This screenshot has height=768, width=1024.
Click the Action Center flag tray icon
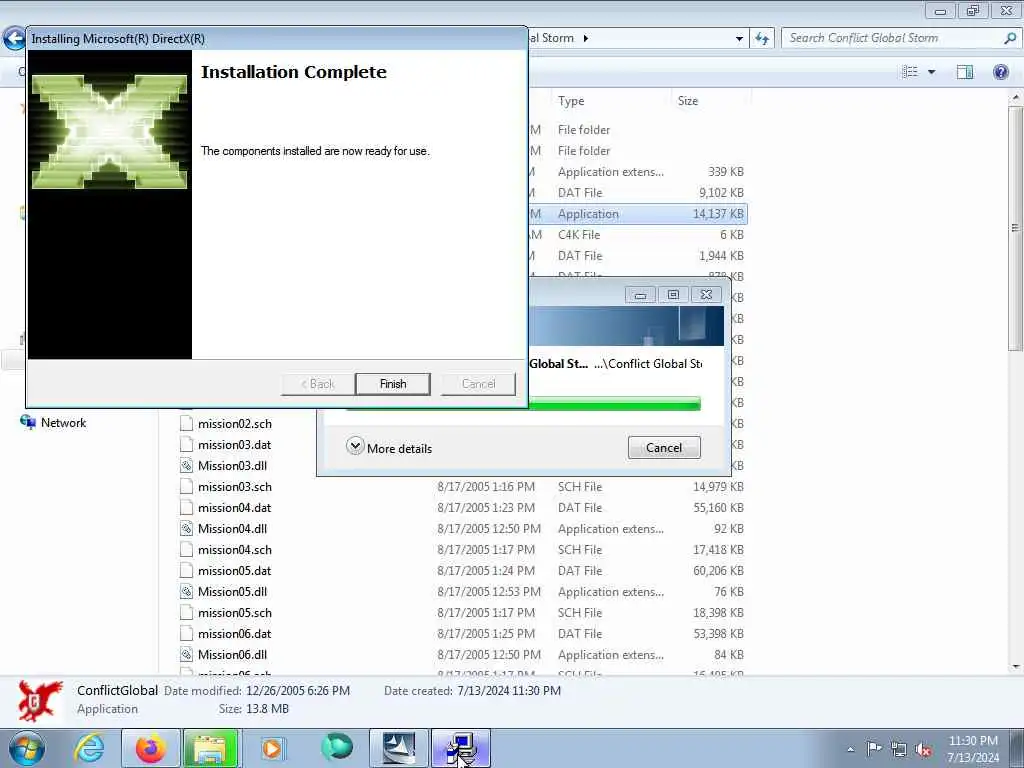click(873, 748)
